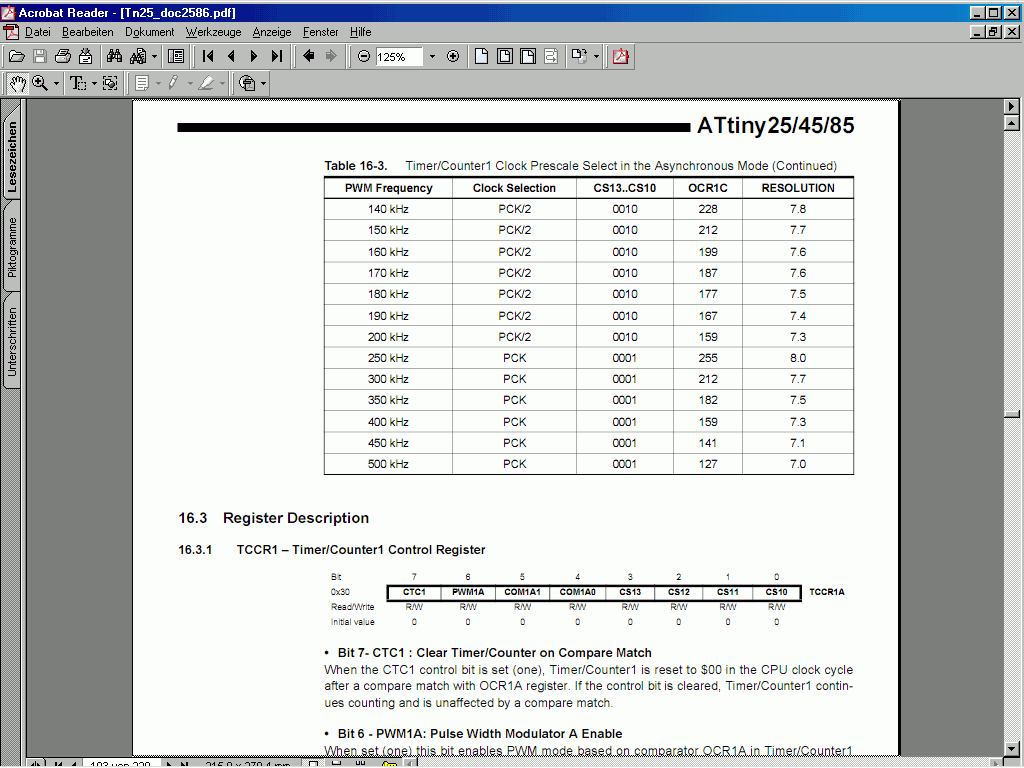
Task: Jump to the last page
Action: (277, 57)
